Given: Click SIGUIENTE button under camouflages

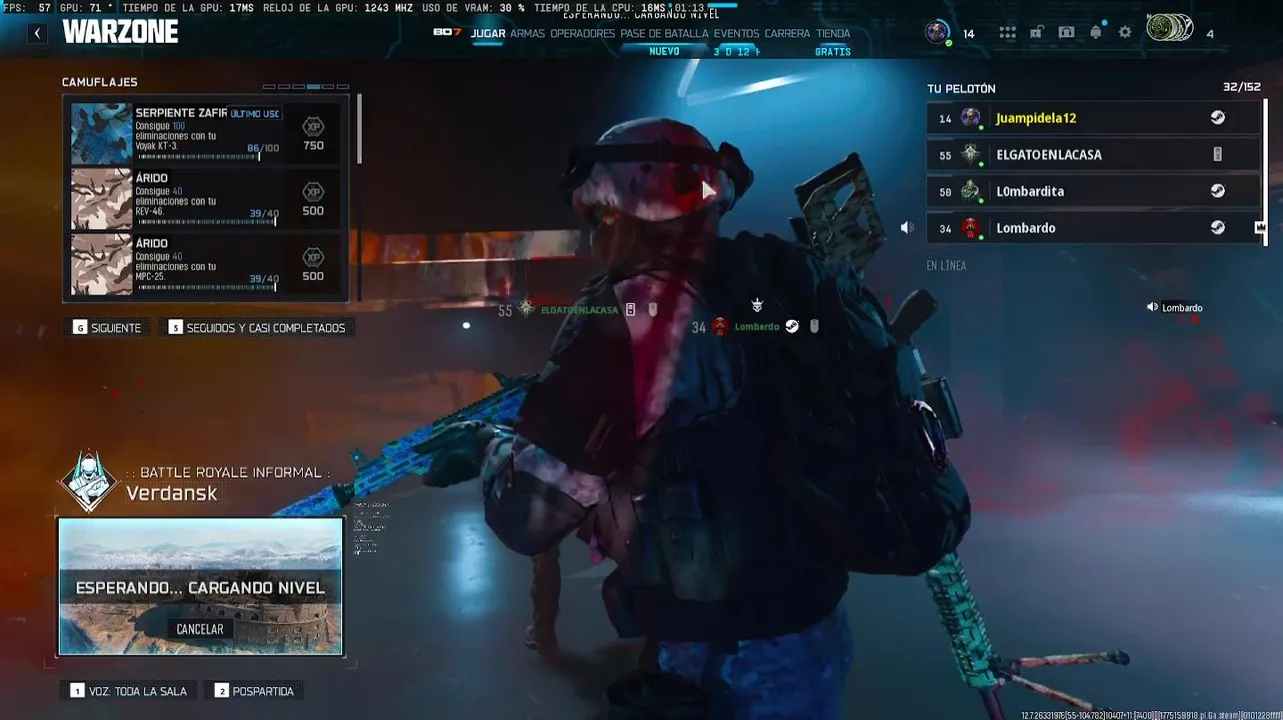Looking at the screenshot, I should (x=107, y=327).
